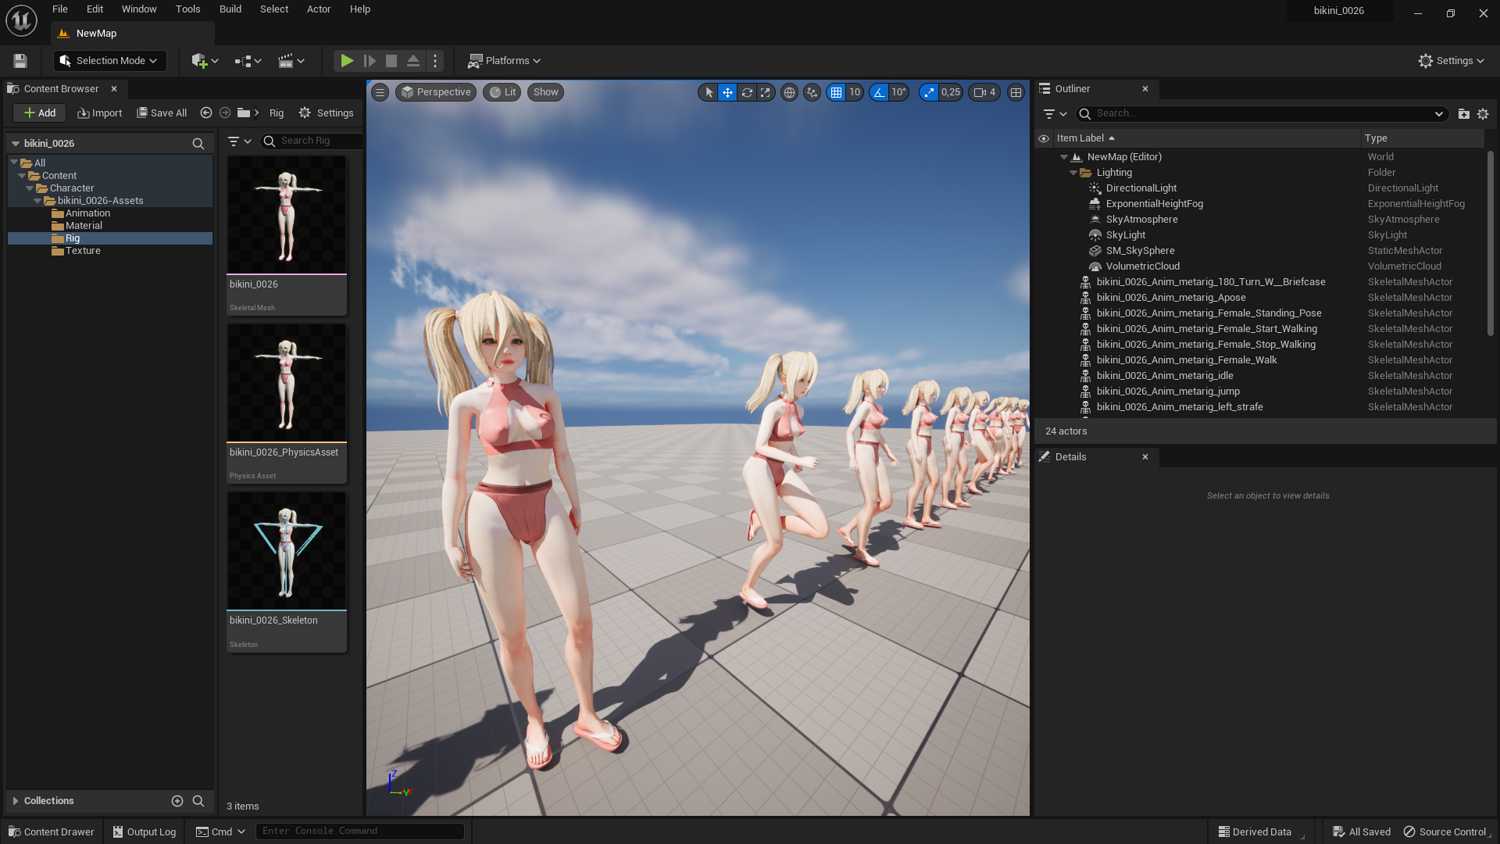Open the File menu
The width and height of the screenshot is (1500, 844).
pos(60,9)
